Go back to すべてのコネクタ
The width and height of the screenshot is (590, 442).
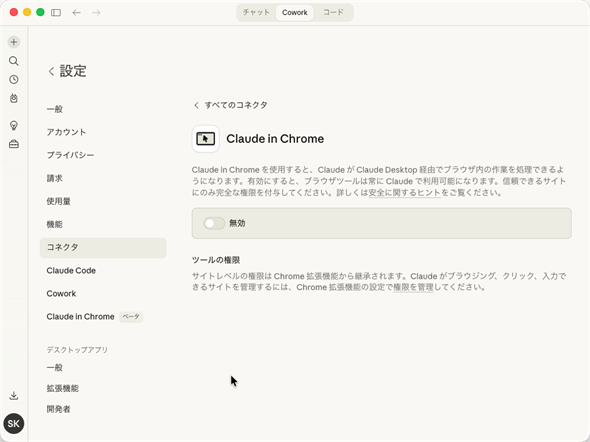coord(230,105)
